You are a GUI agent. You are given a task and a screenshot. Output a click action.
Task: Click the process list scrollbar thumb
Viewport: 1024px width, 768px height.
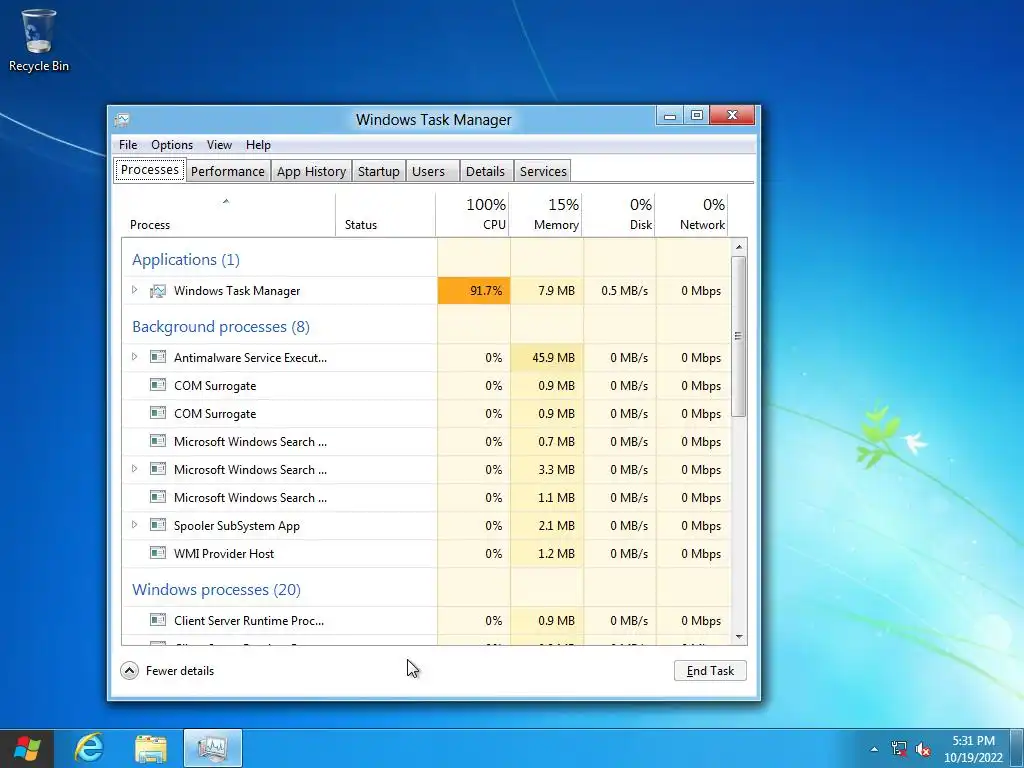click(x=739, y=336)
